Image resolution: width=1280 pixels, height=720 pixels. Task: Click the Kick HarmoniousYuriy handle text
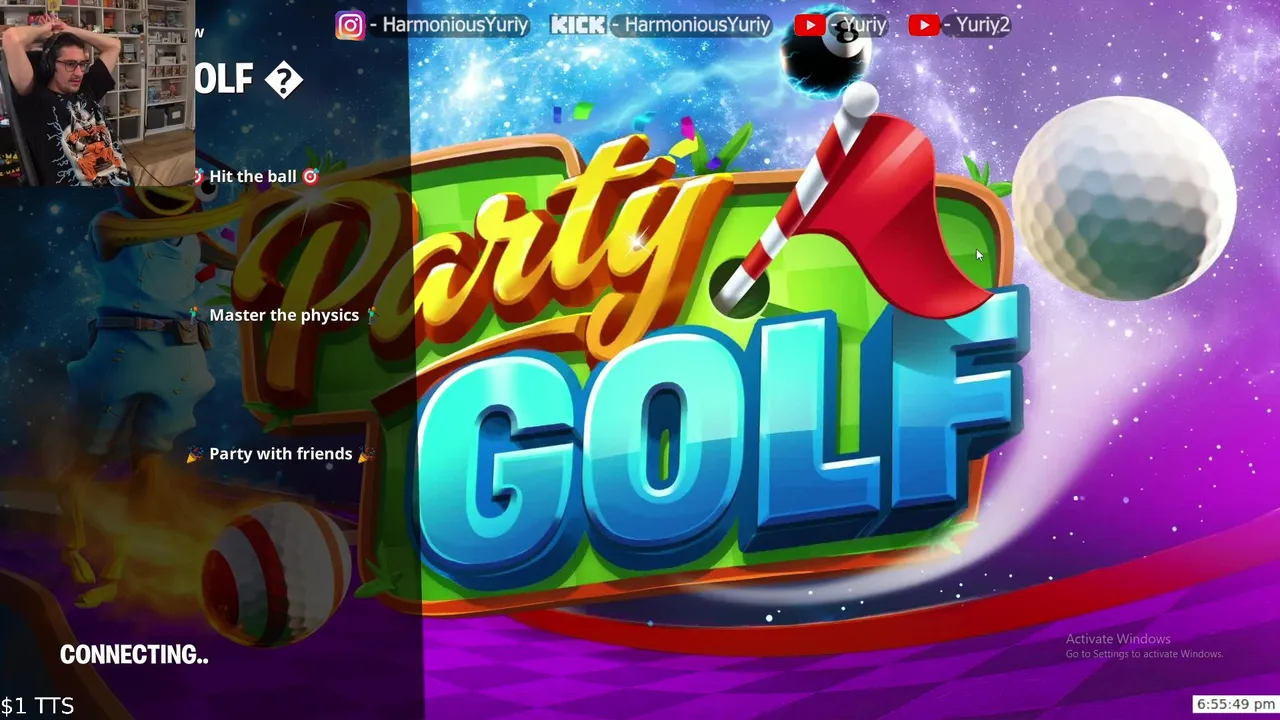[x=698, y=25]
